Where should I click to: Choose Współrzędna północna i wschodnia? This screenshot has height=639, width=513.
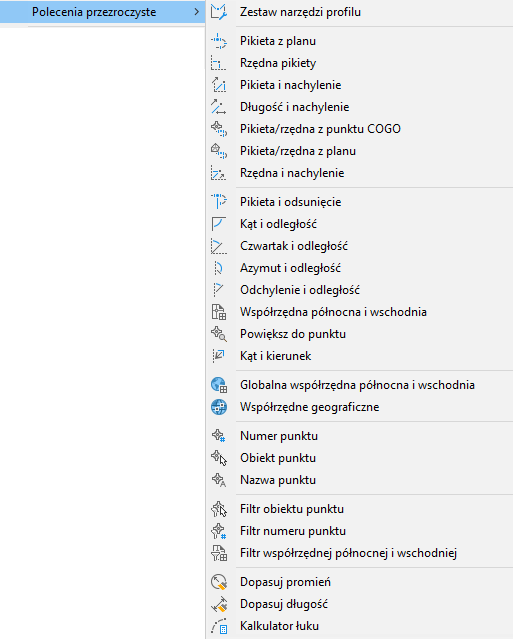(359, 312)
